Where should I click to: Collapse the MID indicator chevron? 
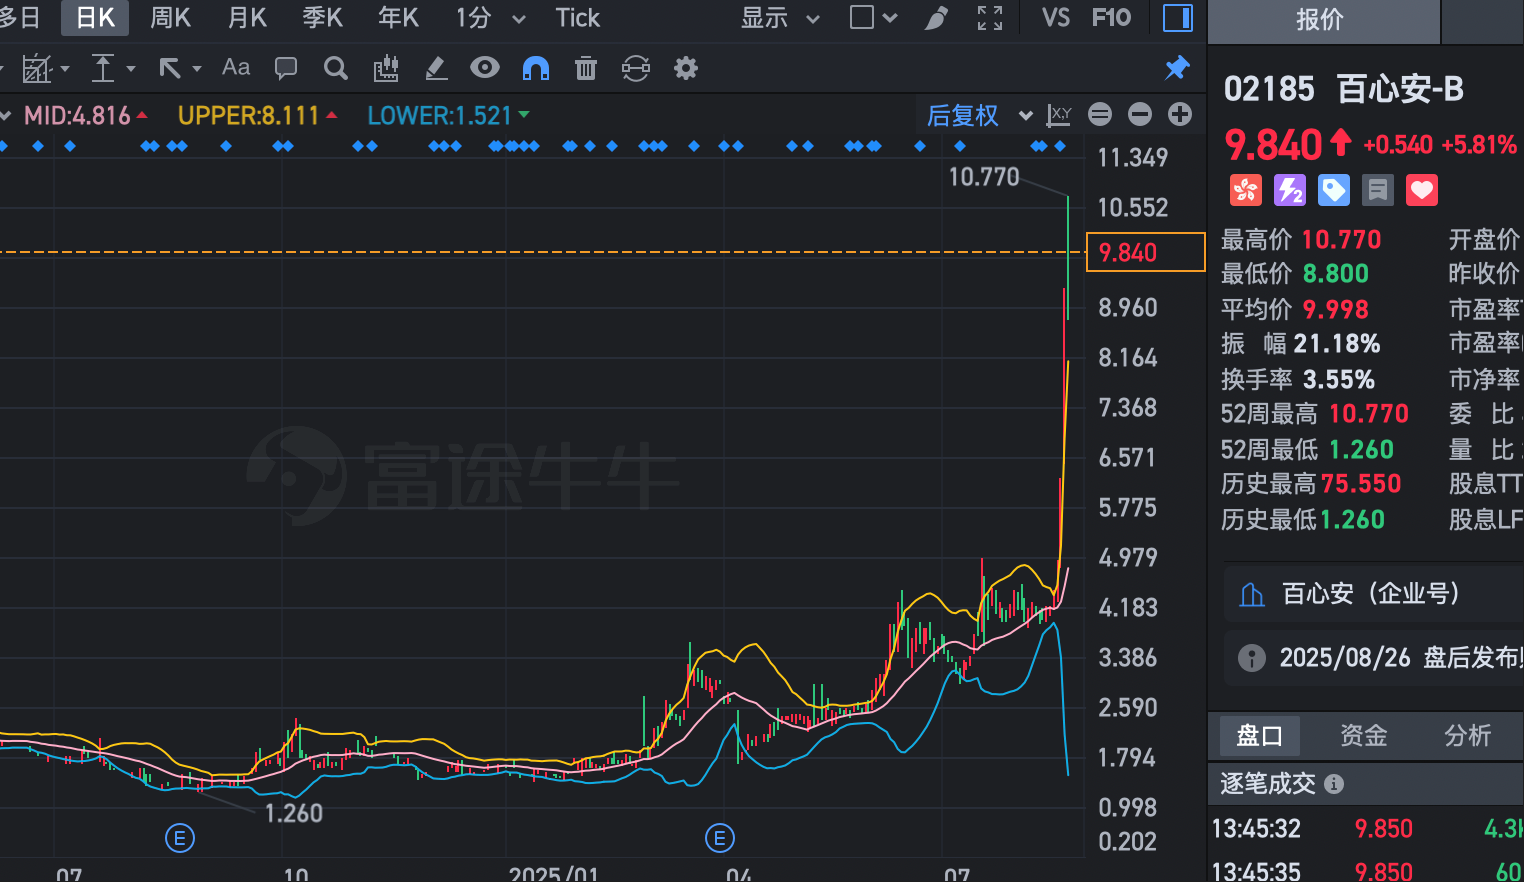(x=6, y=116)
